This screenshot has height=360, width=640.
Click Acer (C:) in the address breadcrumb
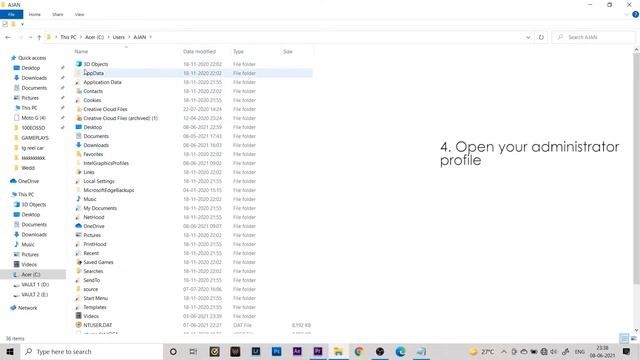[x=94, y=37]
